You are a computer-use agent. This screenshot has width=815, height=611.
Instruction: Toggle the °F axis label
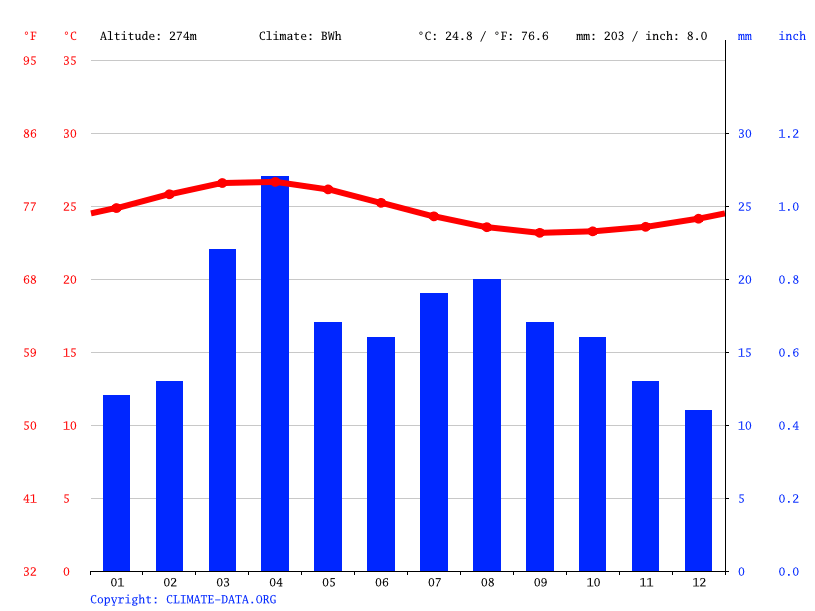coord(29,36)
